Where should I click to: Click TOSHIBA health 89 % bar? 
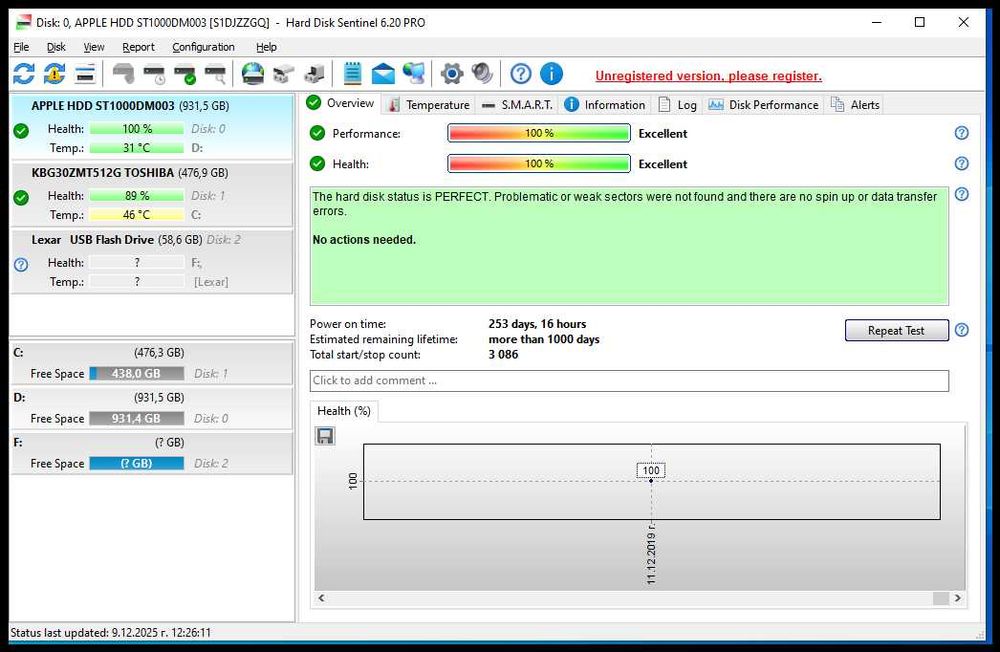pos(136,195)
